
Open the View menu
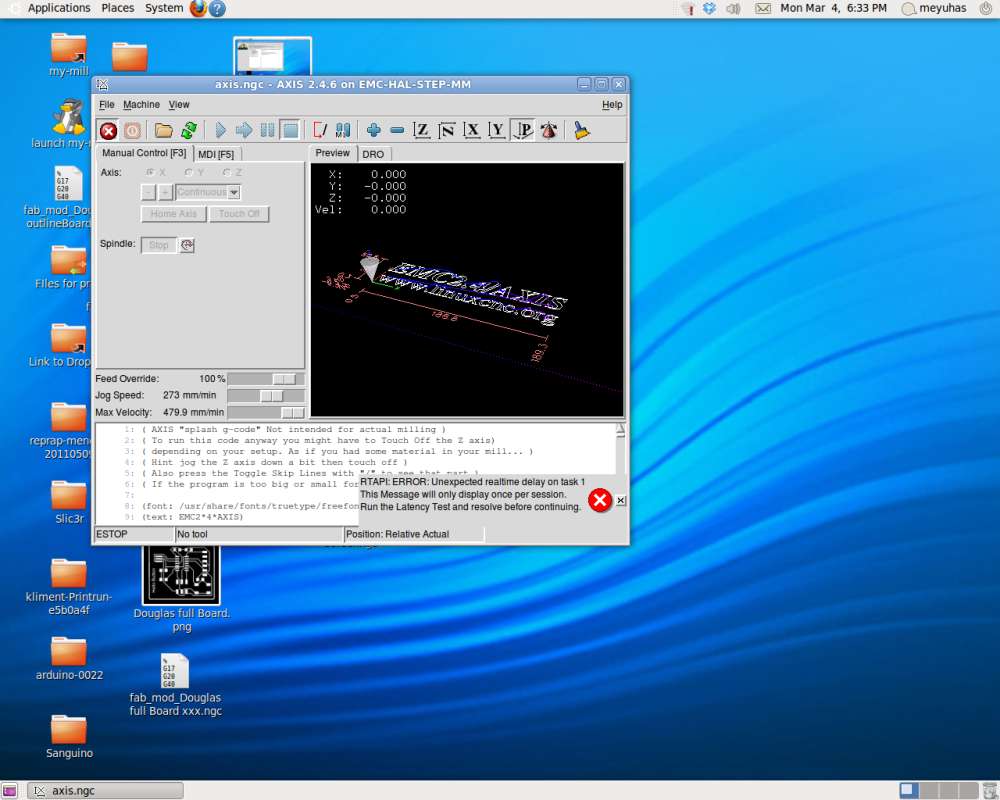coord(179,105)
